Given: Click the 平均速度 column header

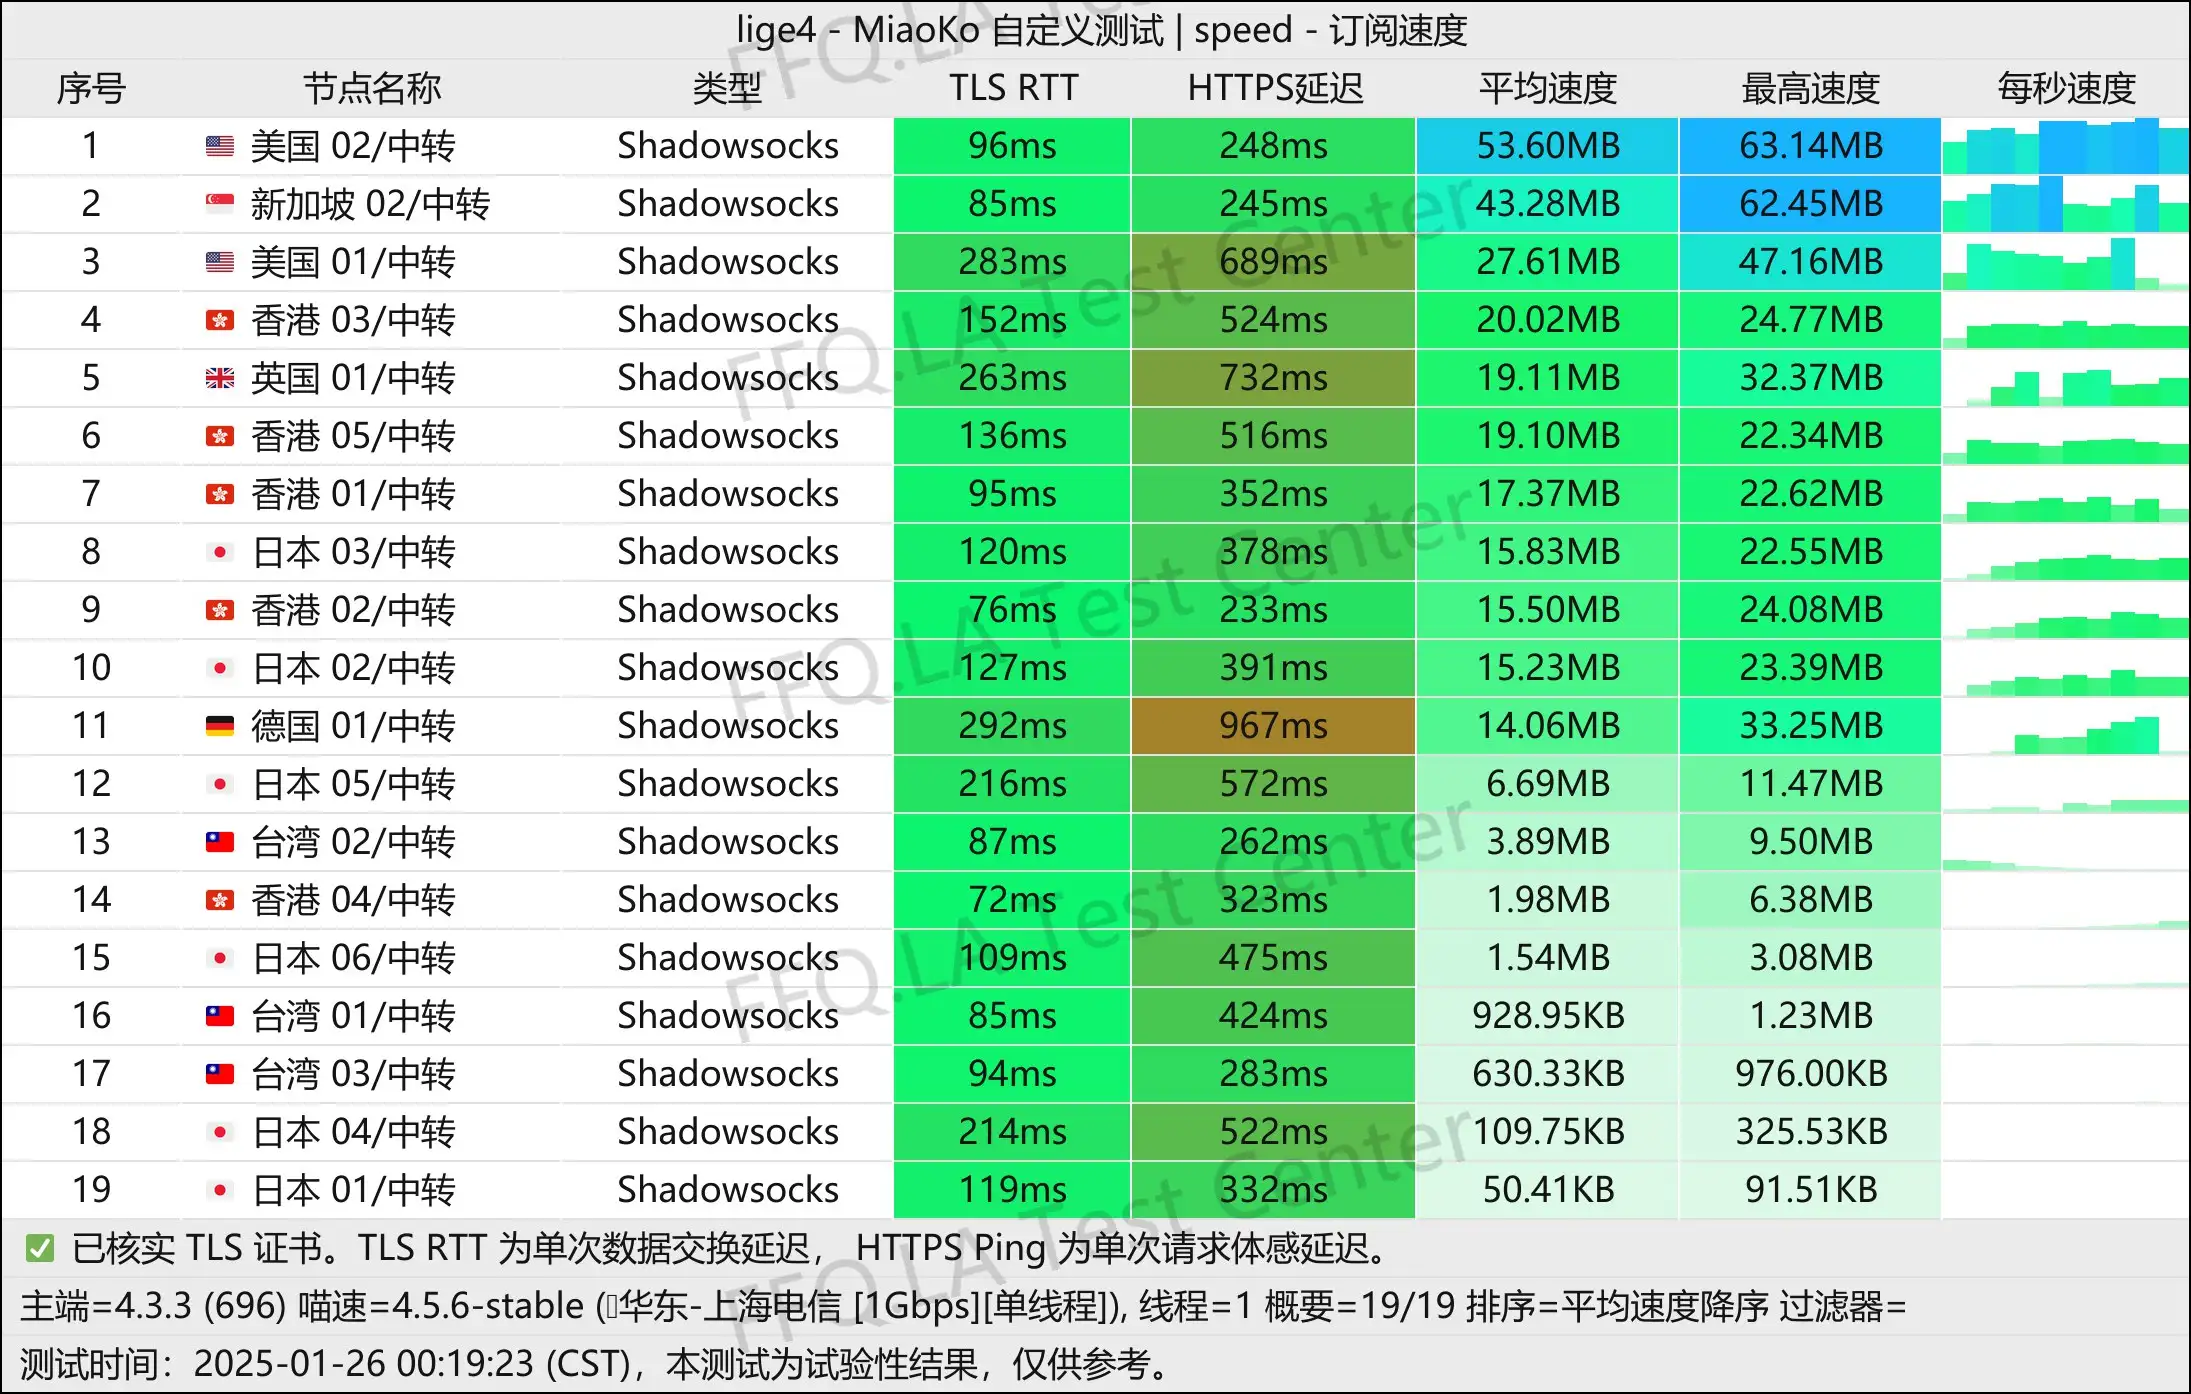Looking at the screenshot, I should (x=1547, y=88).
